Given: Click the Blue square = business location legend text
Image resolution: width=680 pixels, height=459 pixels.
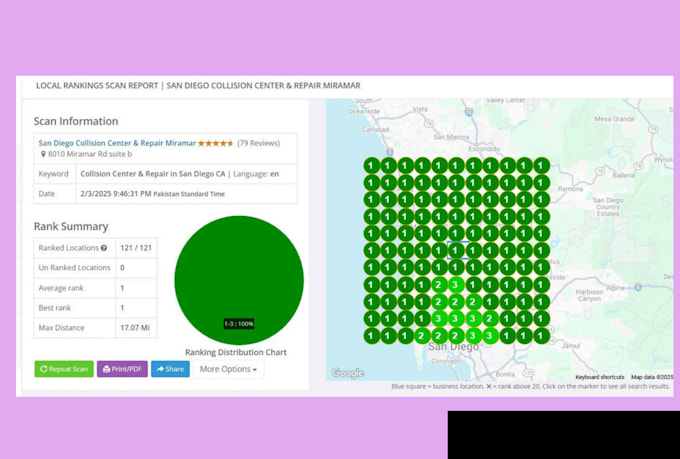Looking at the screenshot, I should [x=437, y=386].
